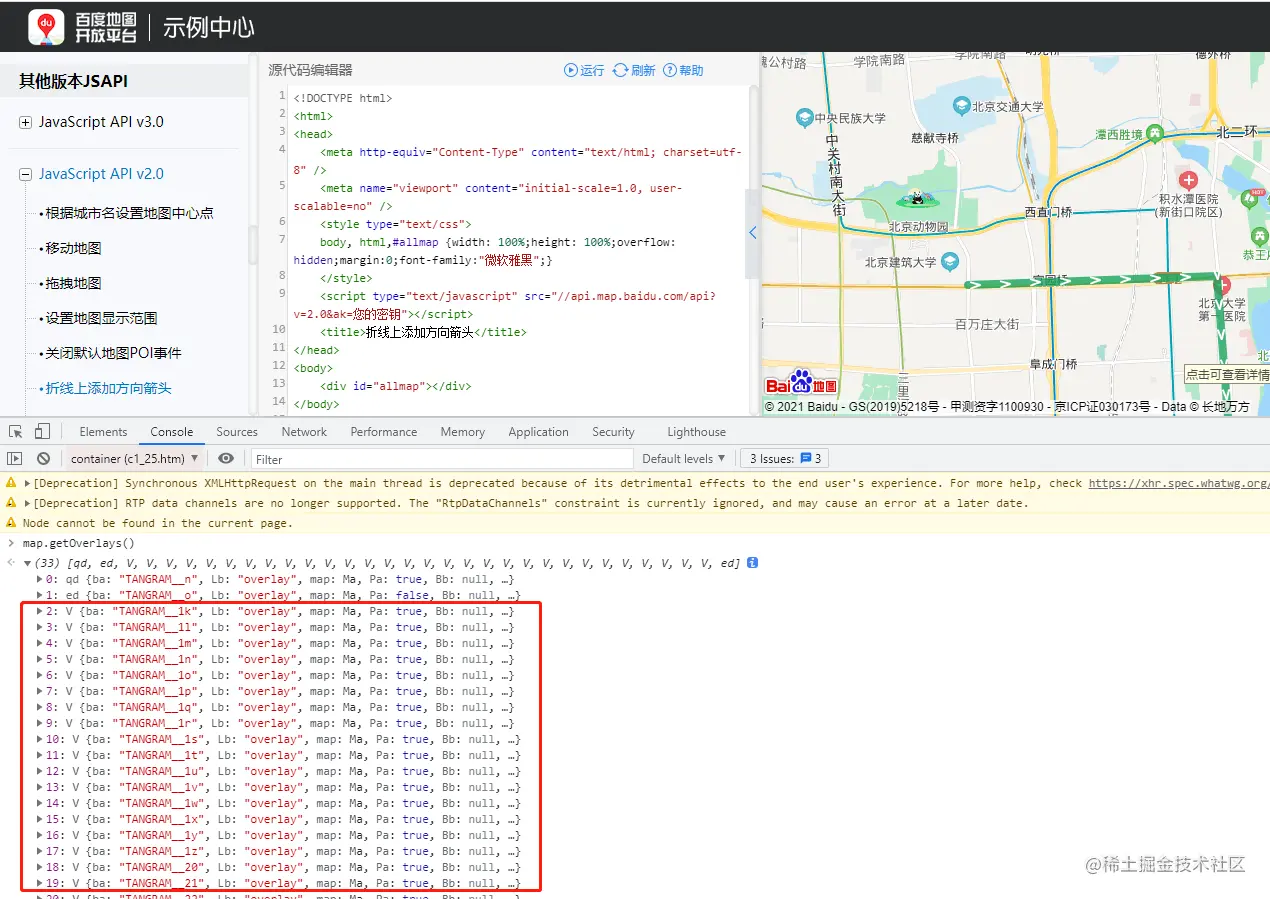Click the 中央民族大学 marker icon on map
Screen dimensions: 1270x899
pos(804,118)
